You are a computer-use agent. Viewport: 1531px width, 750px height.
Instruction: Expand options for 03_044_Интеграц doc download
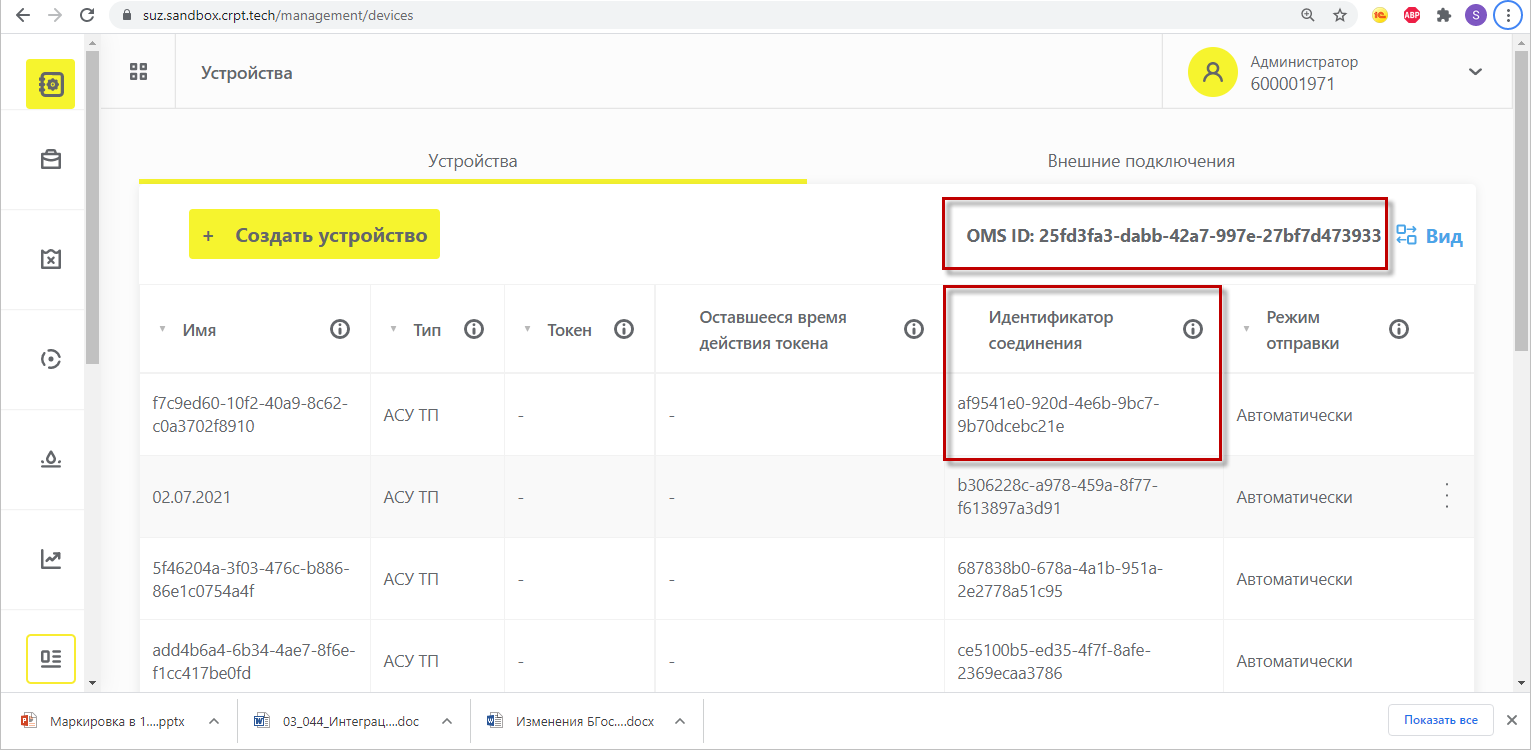(447, 721)
